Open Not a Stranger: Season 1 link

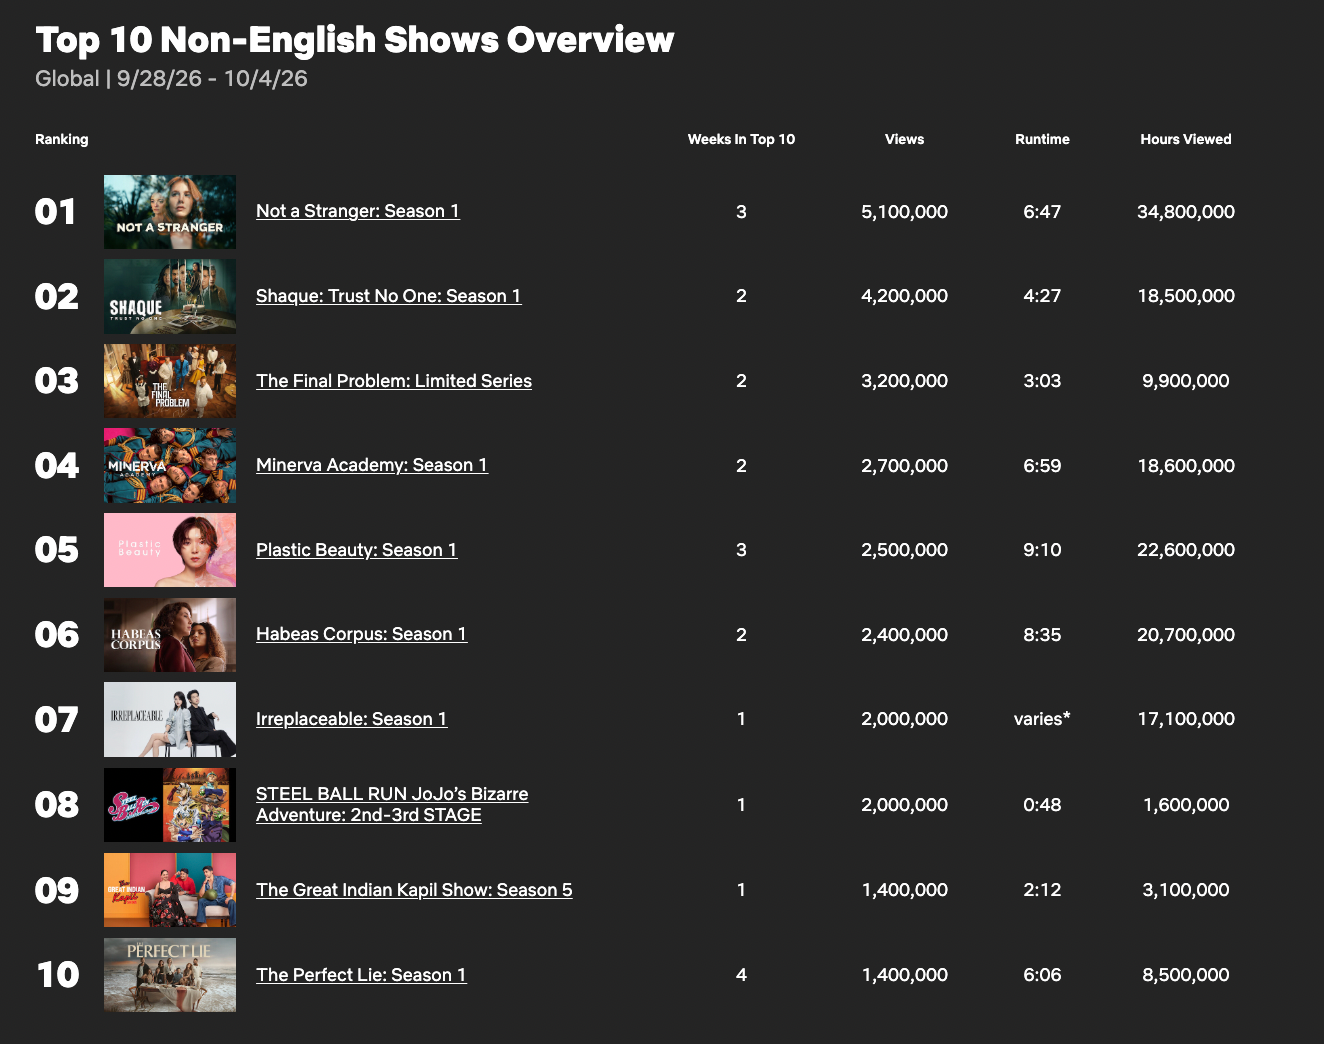click(358, 211)
